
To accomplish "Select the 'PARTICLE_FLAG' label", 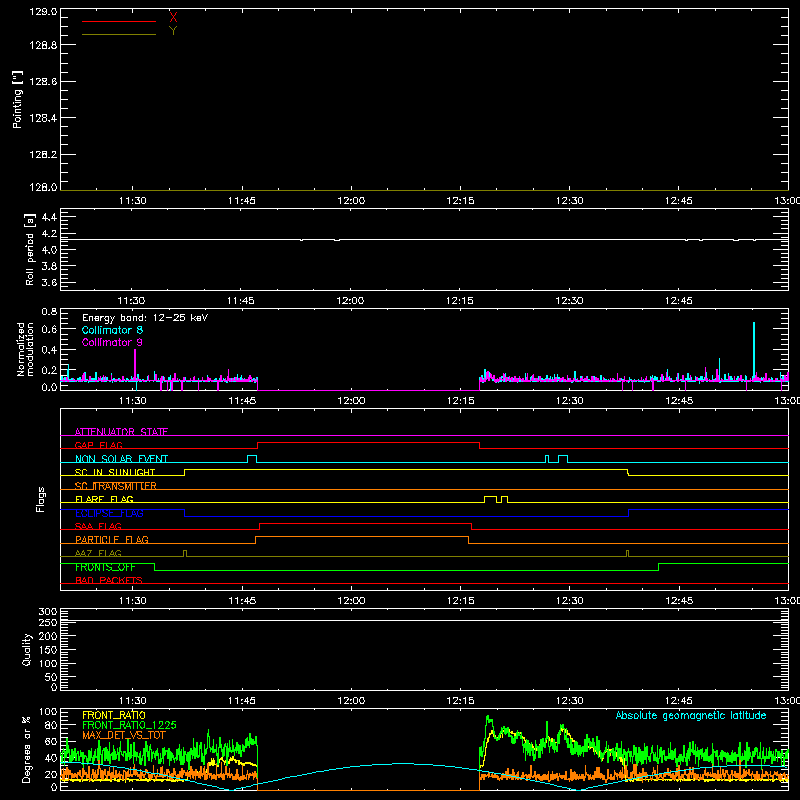I will 112,539.
